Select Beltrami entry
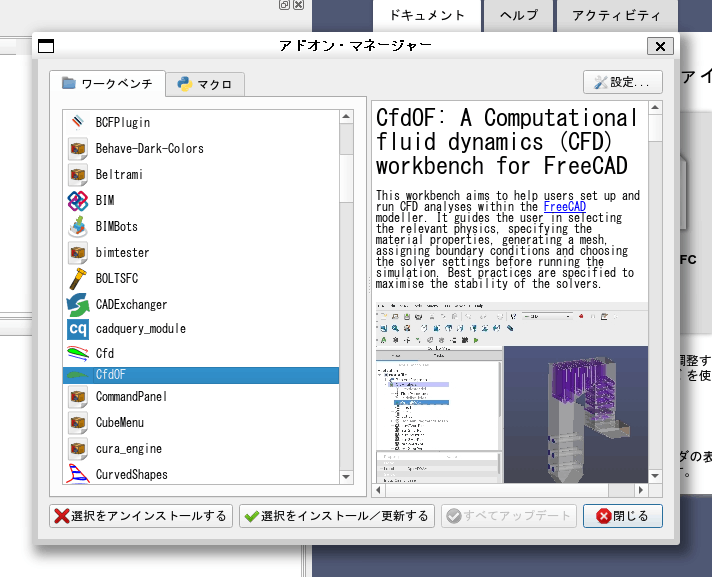 coord(201,174)
